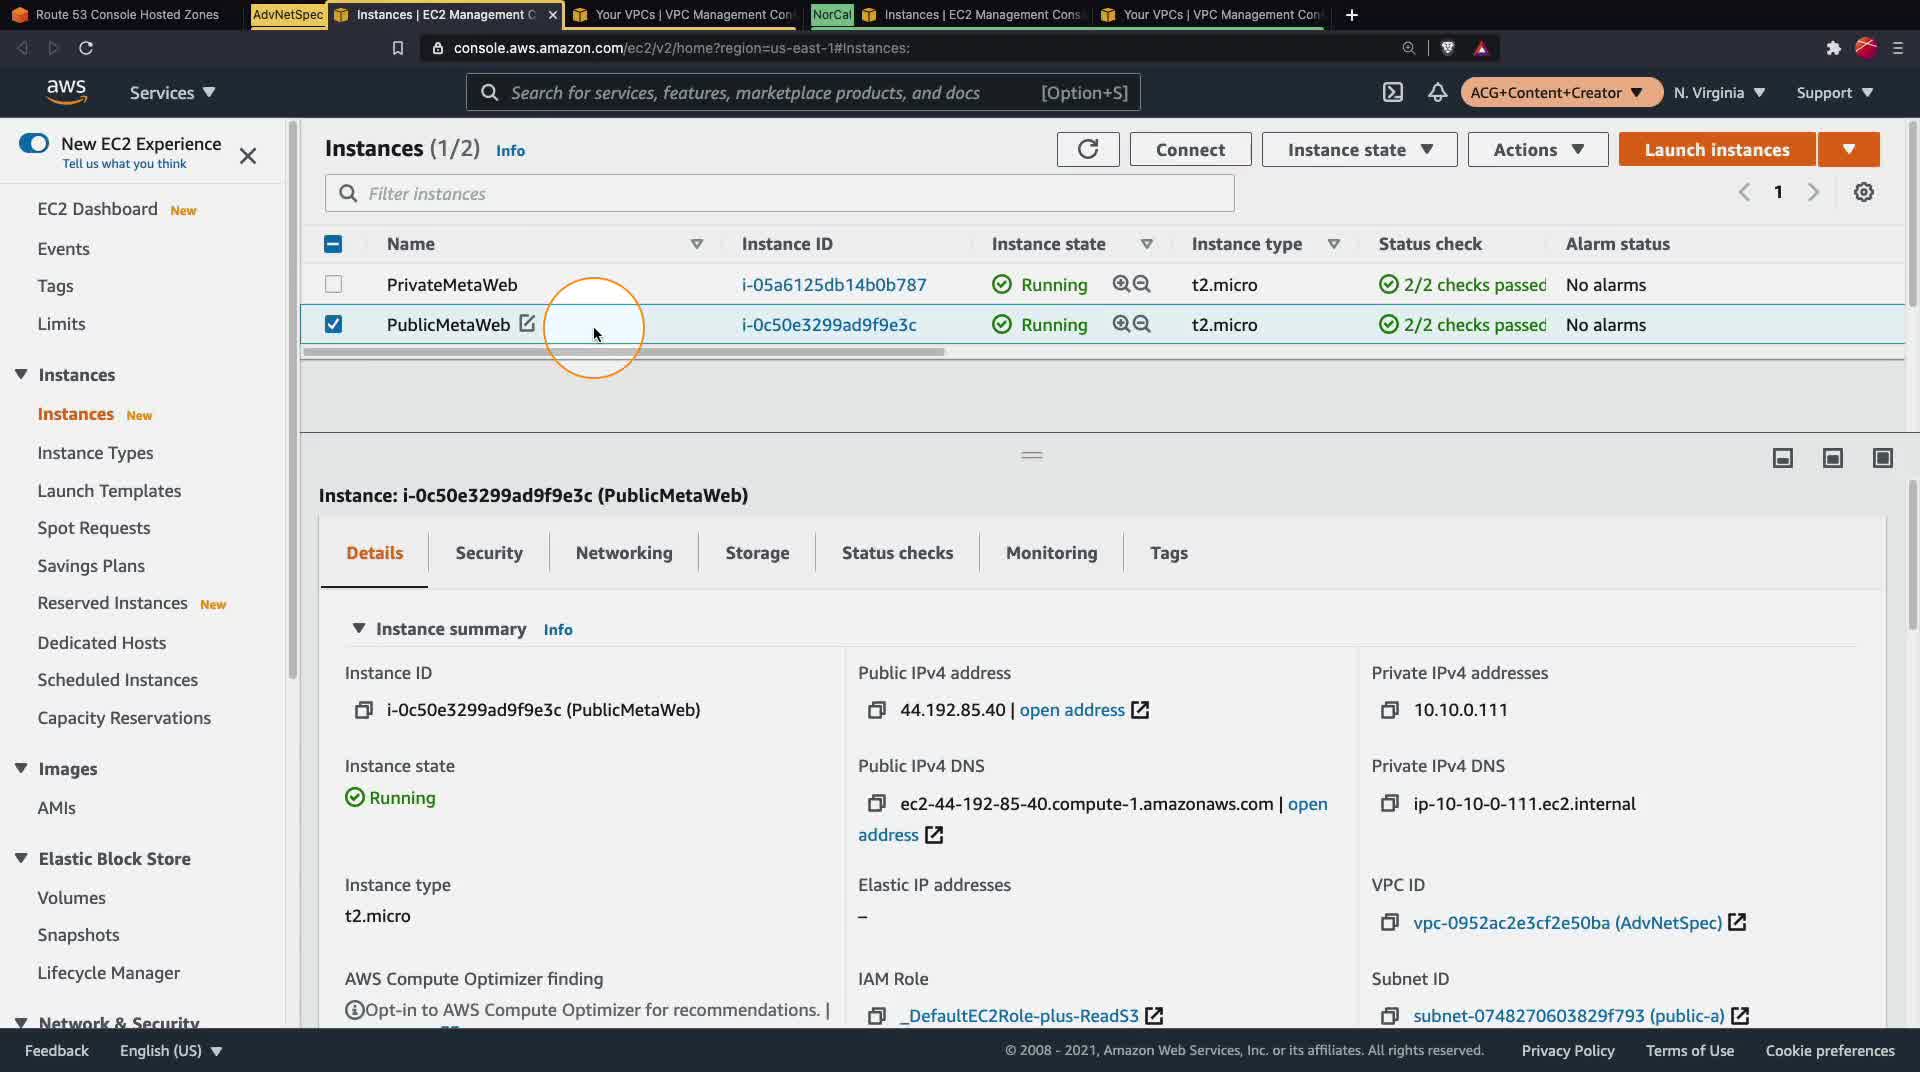The image size is (1920, 1072).
Task: Switch to the Storage tab
Action: pos(757,553)
